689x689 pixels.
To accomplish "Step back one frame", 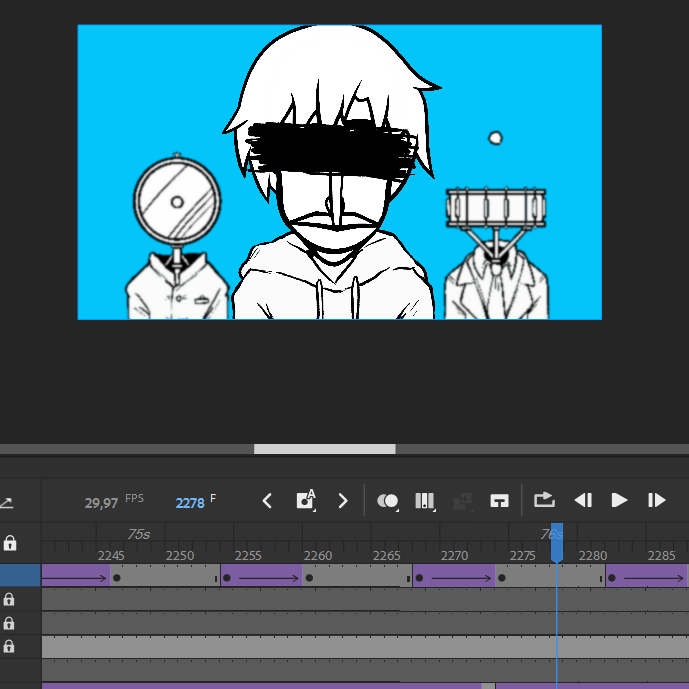I will point(583,501).
